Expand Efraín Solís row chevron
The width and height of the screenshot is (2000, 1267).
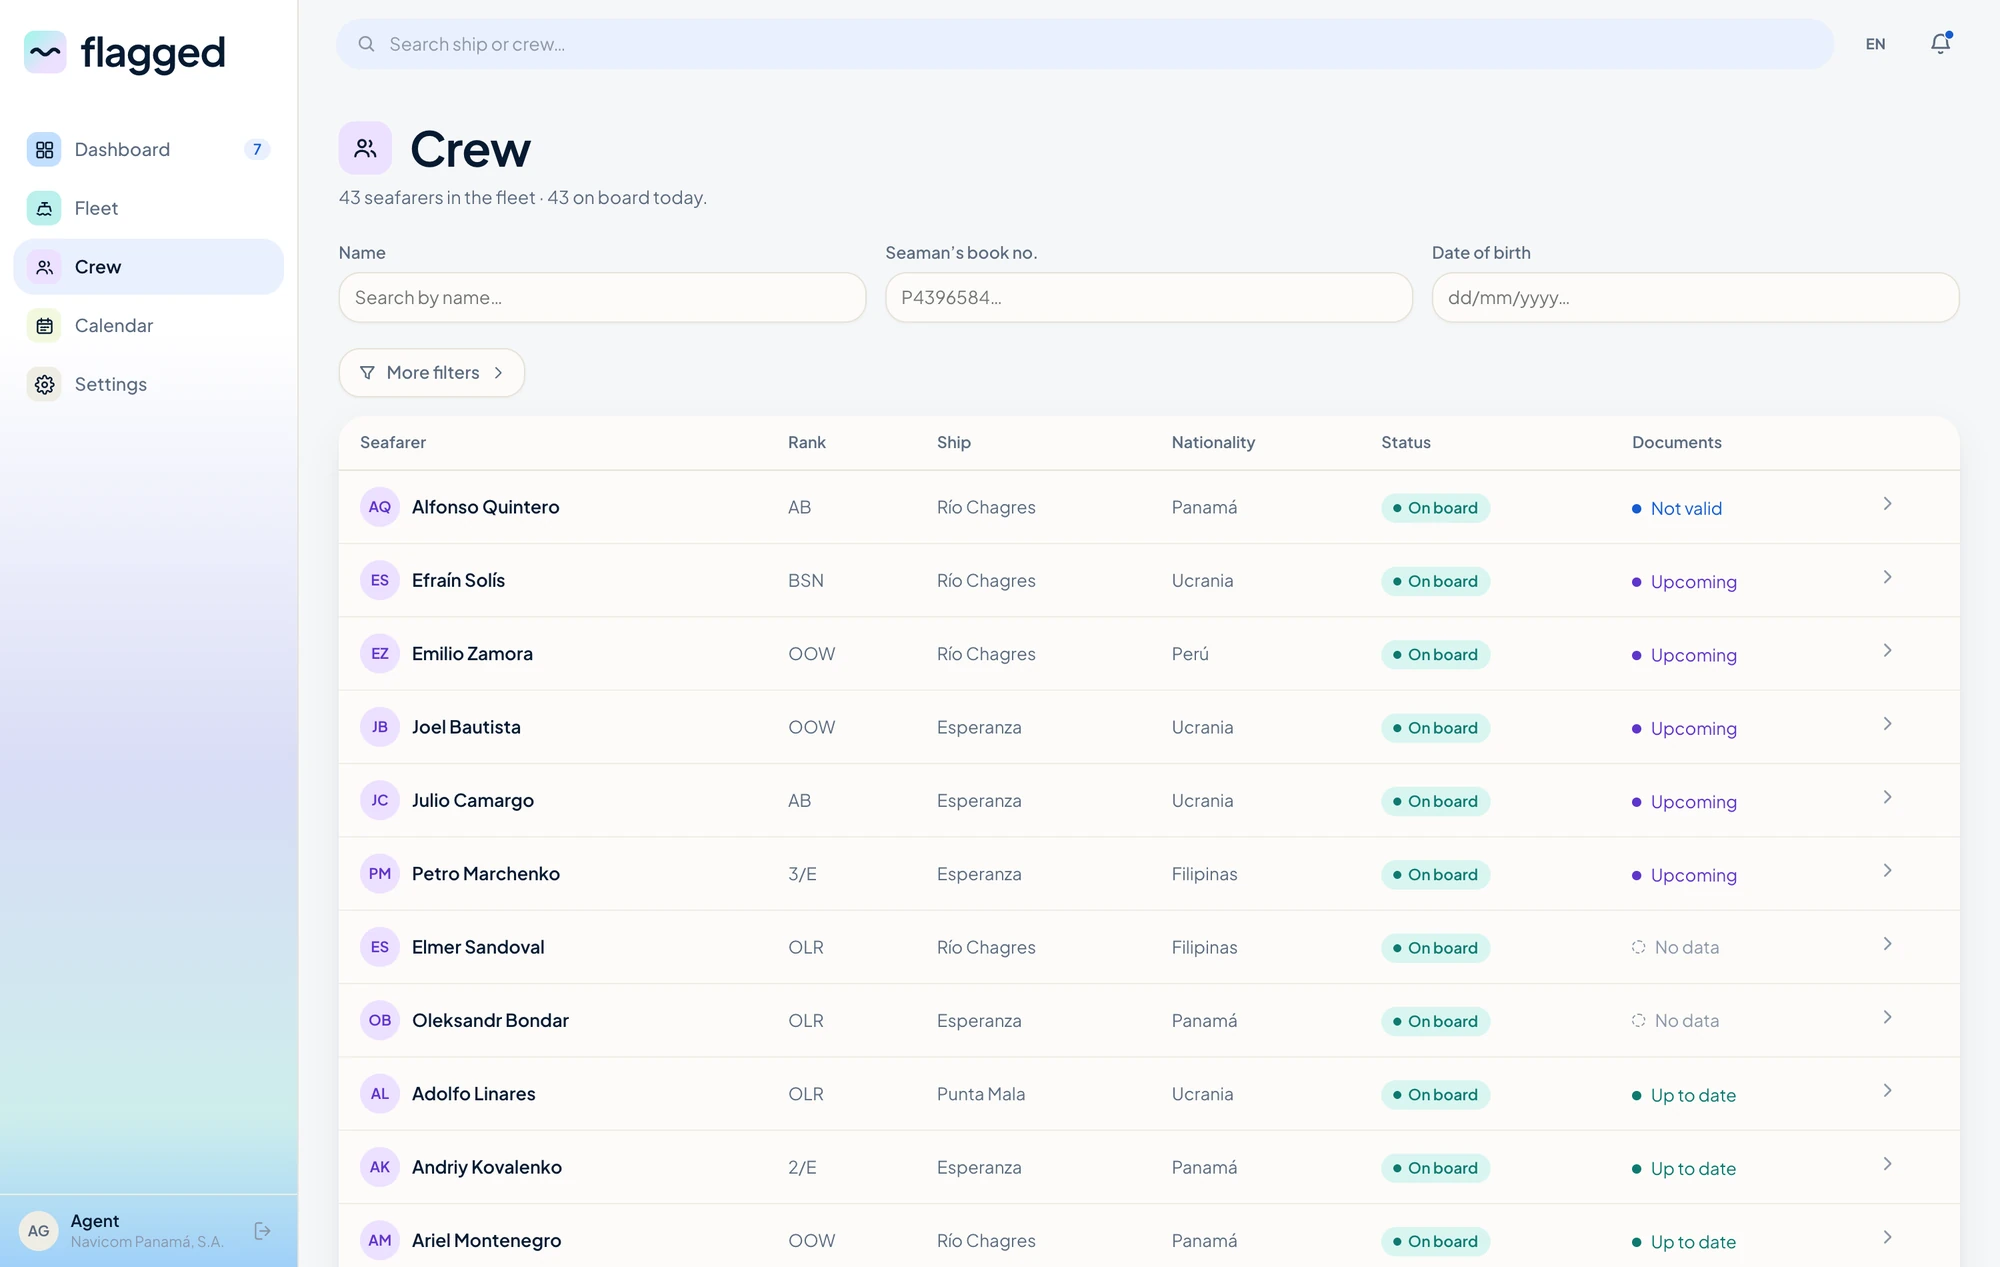(1887, 577)
